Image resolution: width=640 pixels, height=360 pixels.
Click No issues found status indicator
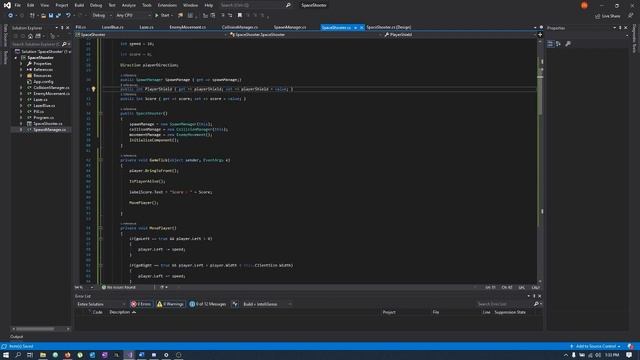119,287
